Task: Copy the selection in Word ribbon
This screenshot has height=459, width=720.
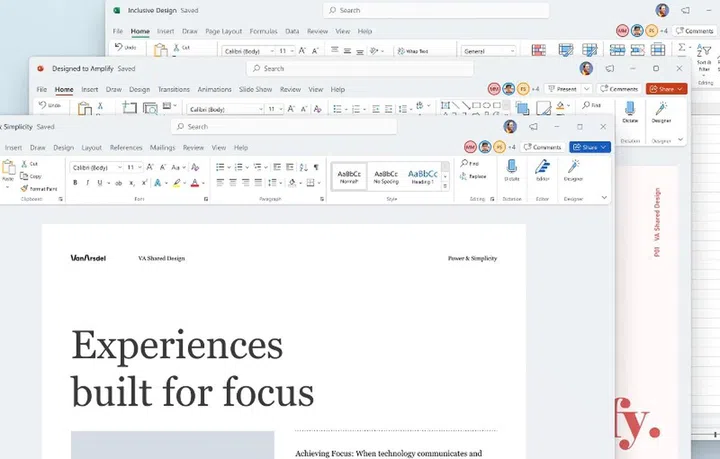Action: click(x=30, y=176)
